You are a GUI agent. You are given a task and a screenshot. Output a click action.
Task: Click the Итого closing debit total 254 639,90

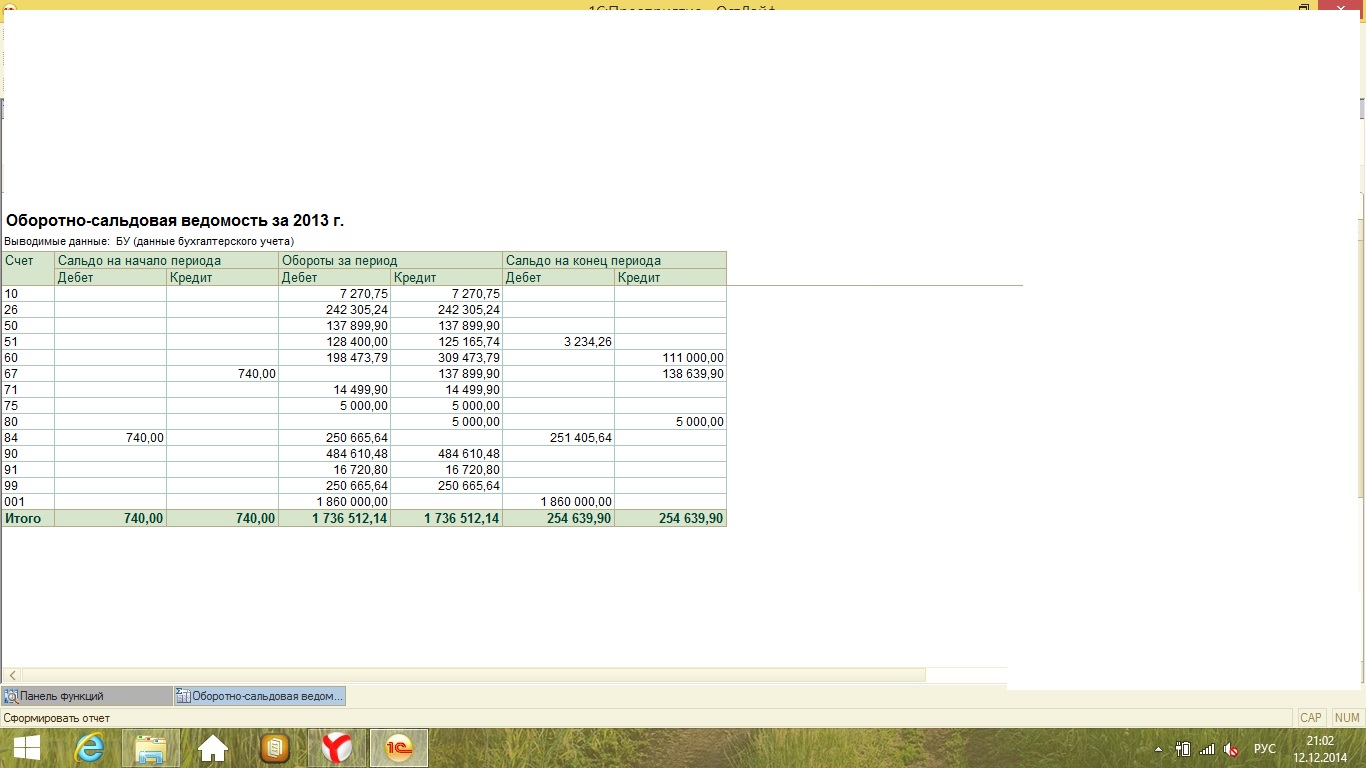coord(558,519)
